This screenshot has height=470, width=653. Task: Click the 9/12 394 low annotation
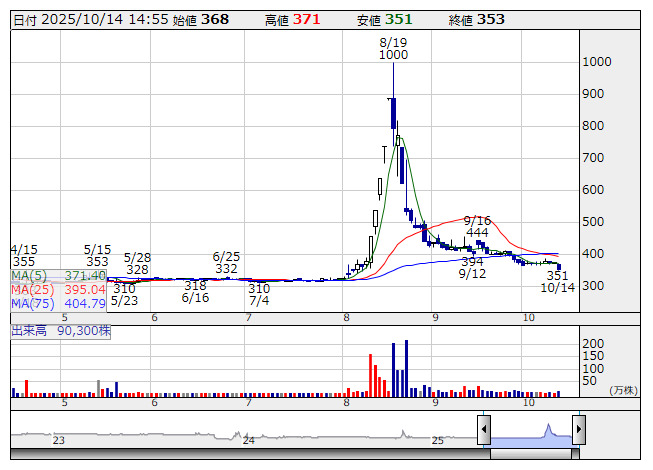tap(472, 267)
